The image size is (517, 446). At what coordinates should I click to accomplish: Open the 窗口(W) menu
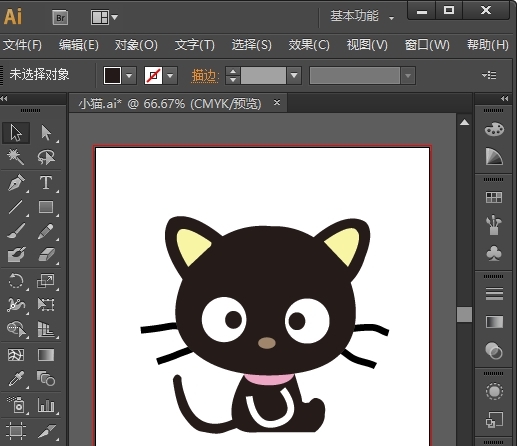pos(427,45)
